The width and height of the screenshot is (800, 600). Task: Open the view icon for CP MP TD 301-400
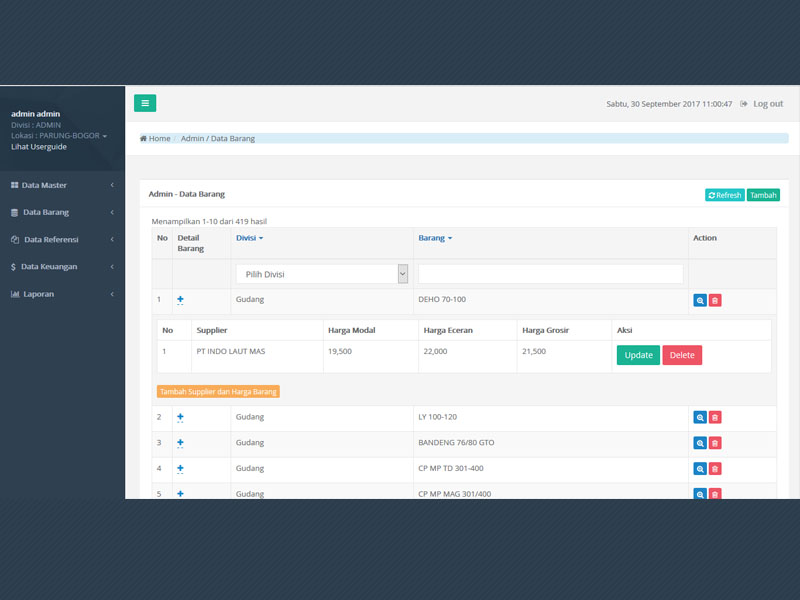[700, 469]
